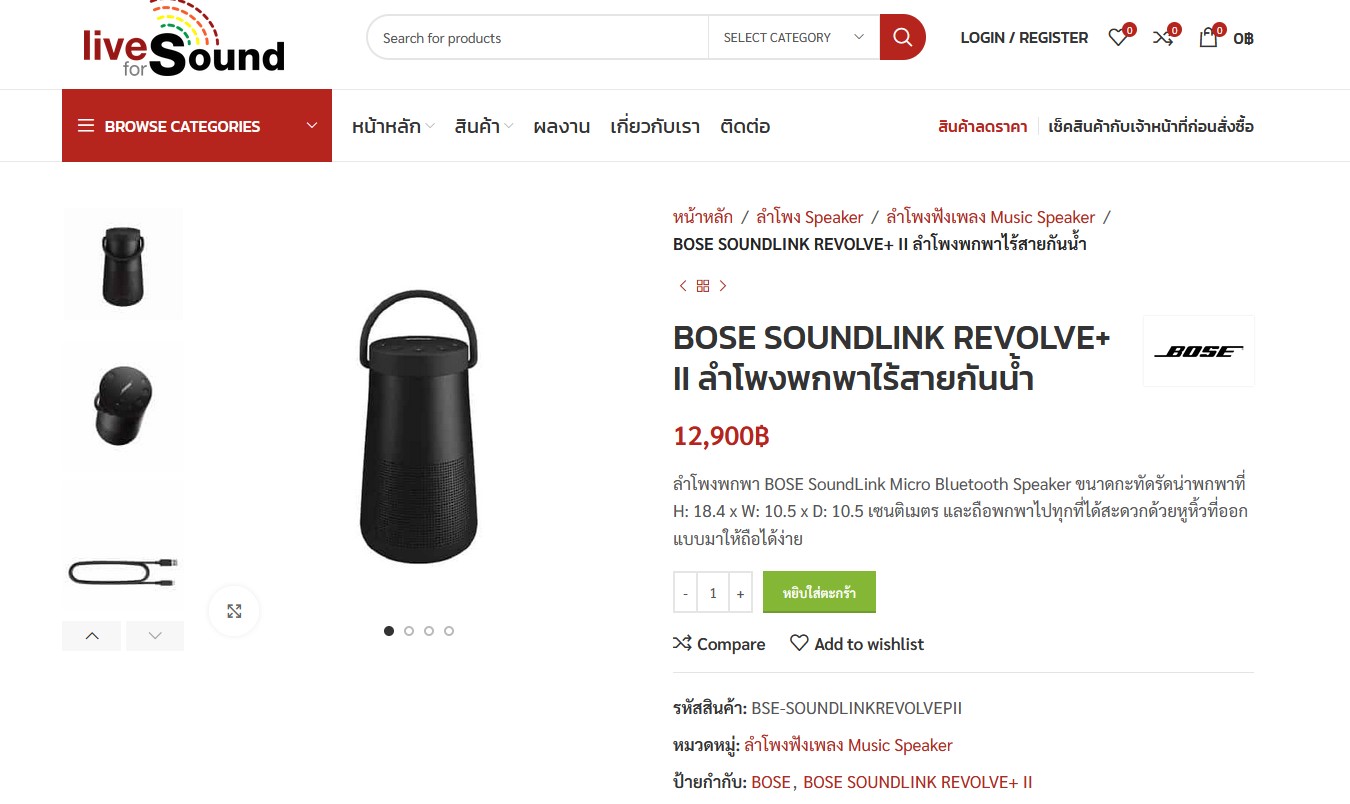Open the Select Category dropdown

794,38
